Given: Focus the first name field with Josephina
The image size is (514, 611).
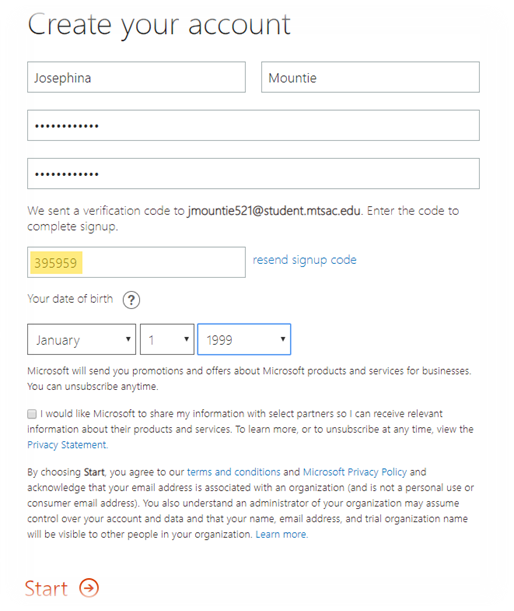Looking at the screenshot, I should (x=136, y=77).
